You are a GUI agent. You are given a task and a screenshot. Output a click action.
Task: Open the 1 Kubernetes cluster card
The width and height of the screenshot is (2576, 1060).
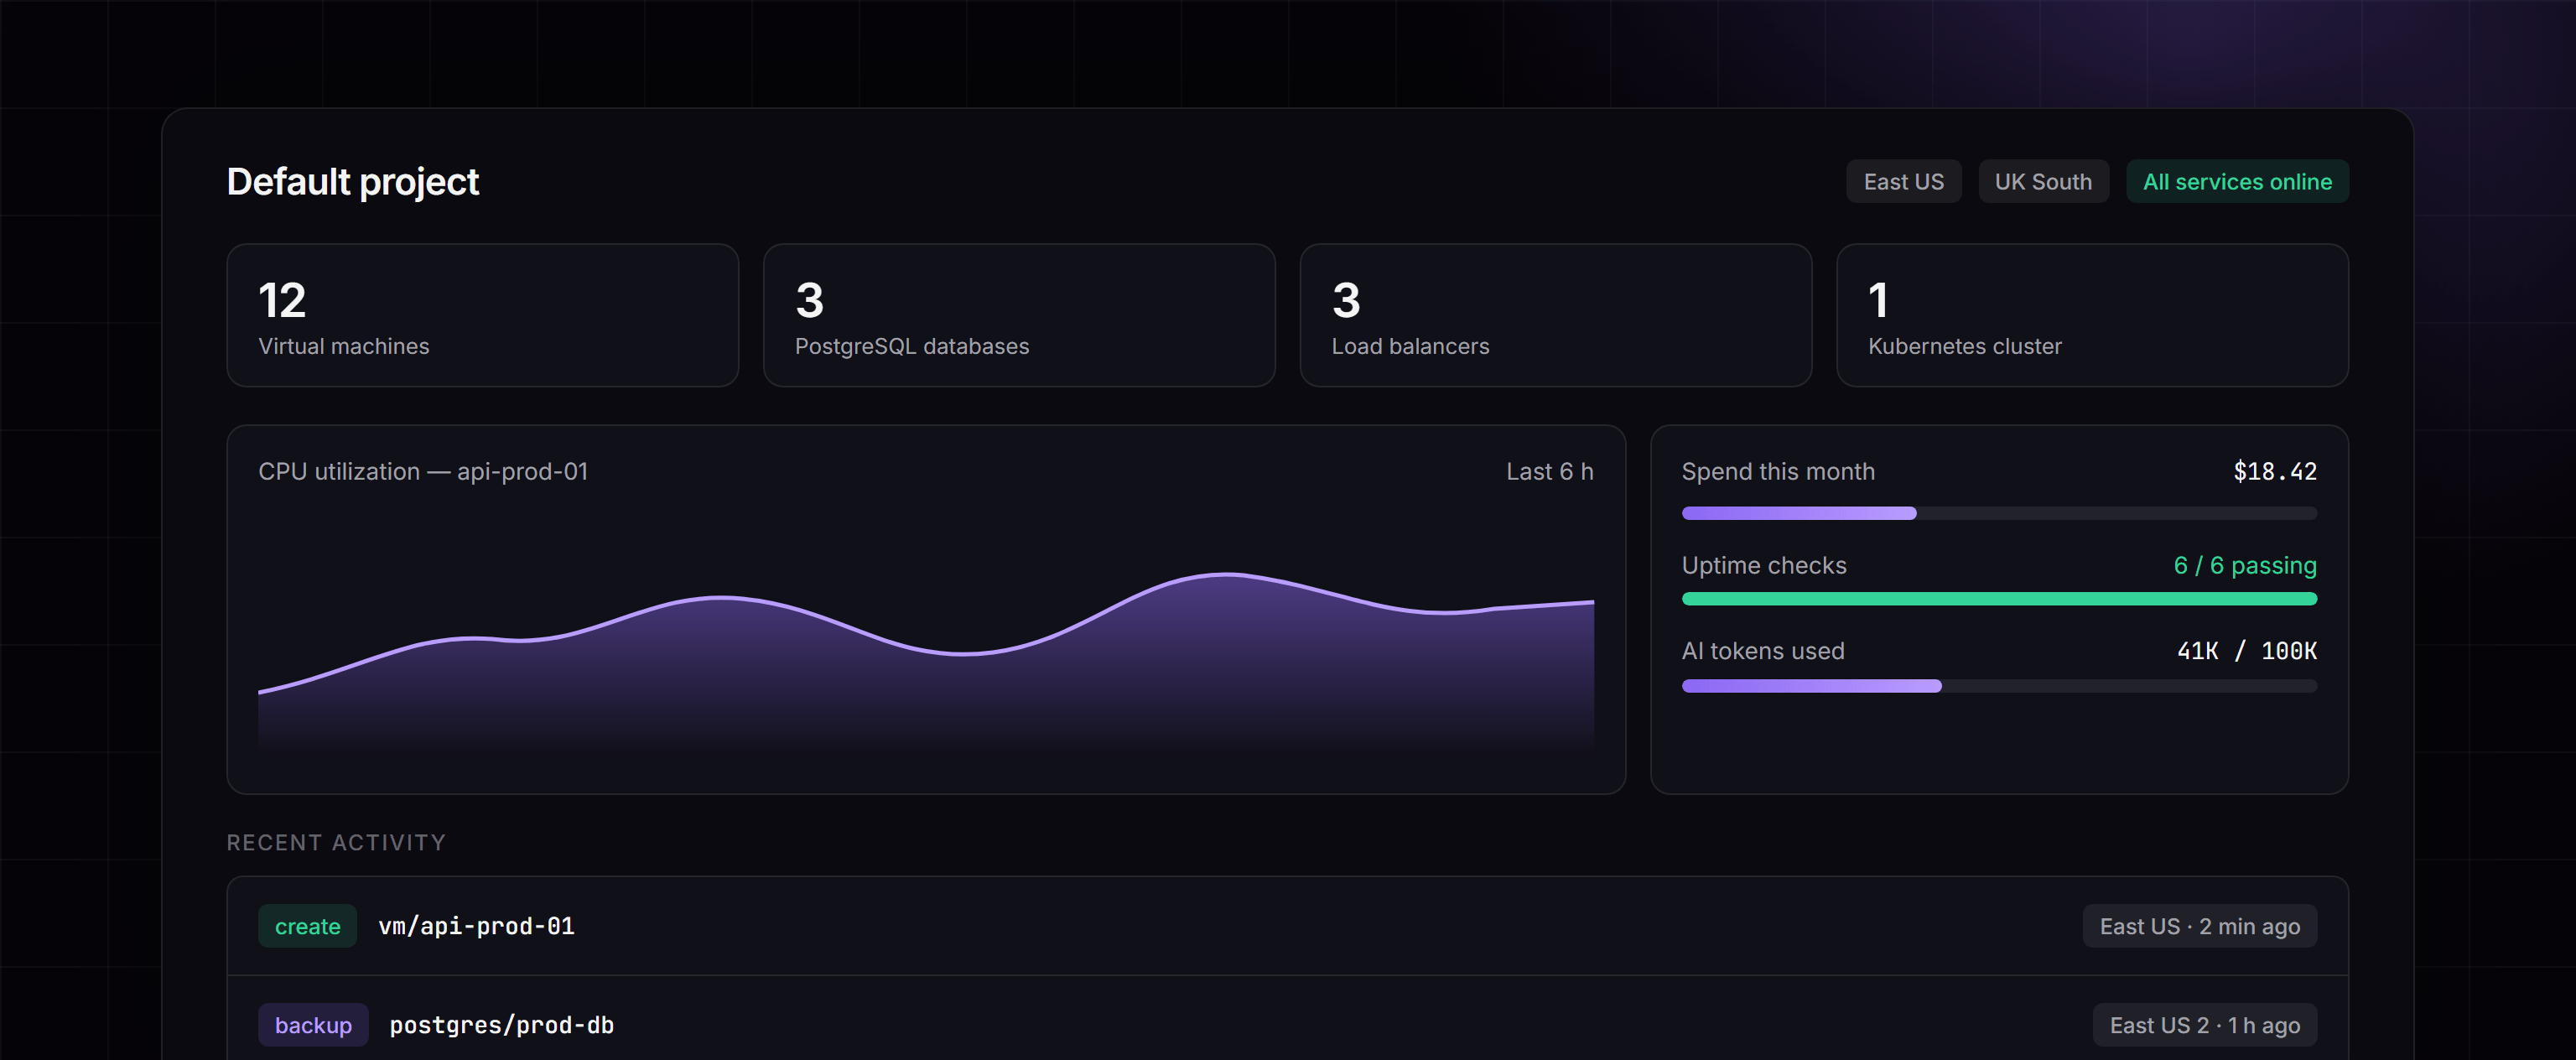click(x=2092, y=315)
